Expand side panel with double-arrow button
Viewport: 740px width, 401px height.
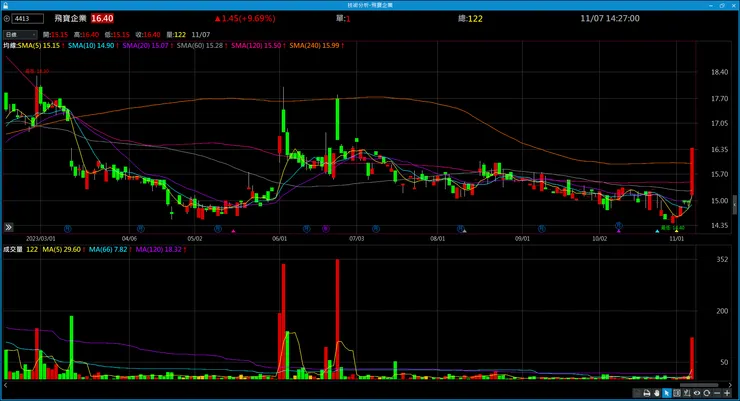(8, 227)
